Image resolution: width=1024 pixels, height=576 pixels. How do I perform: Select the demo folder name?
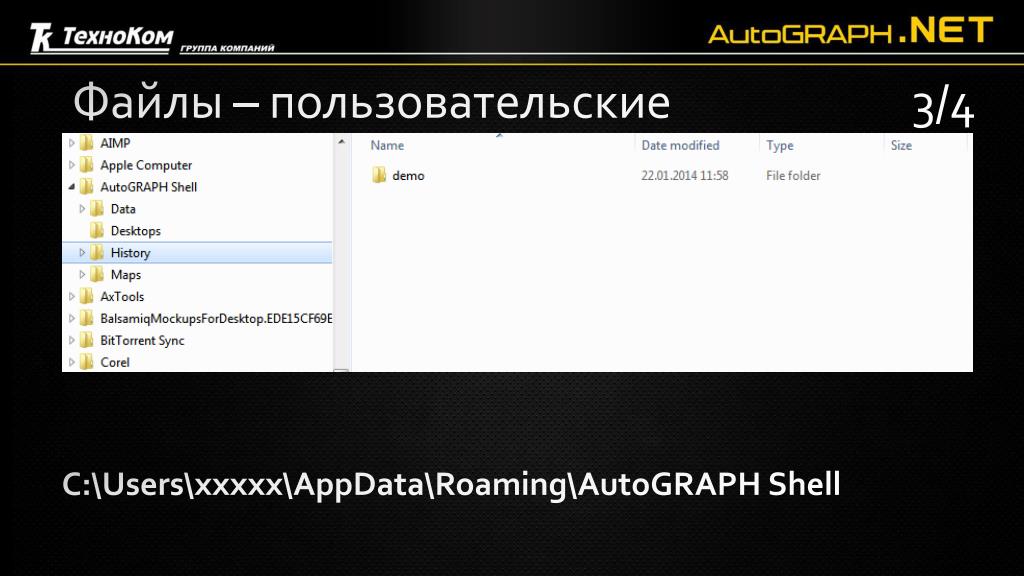click(x=408, y=176)
